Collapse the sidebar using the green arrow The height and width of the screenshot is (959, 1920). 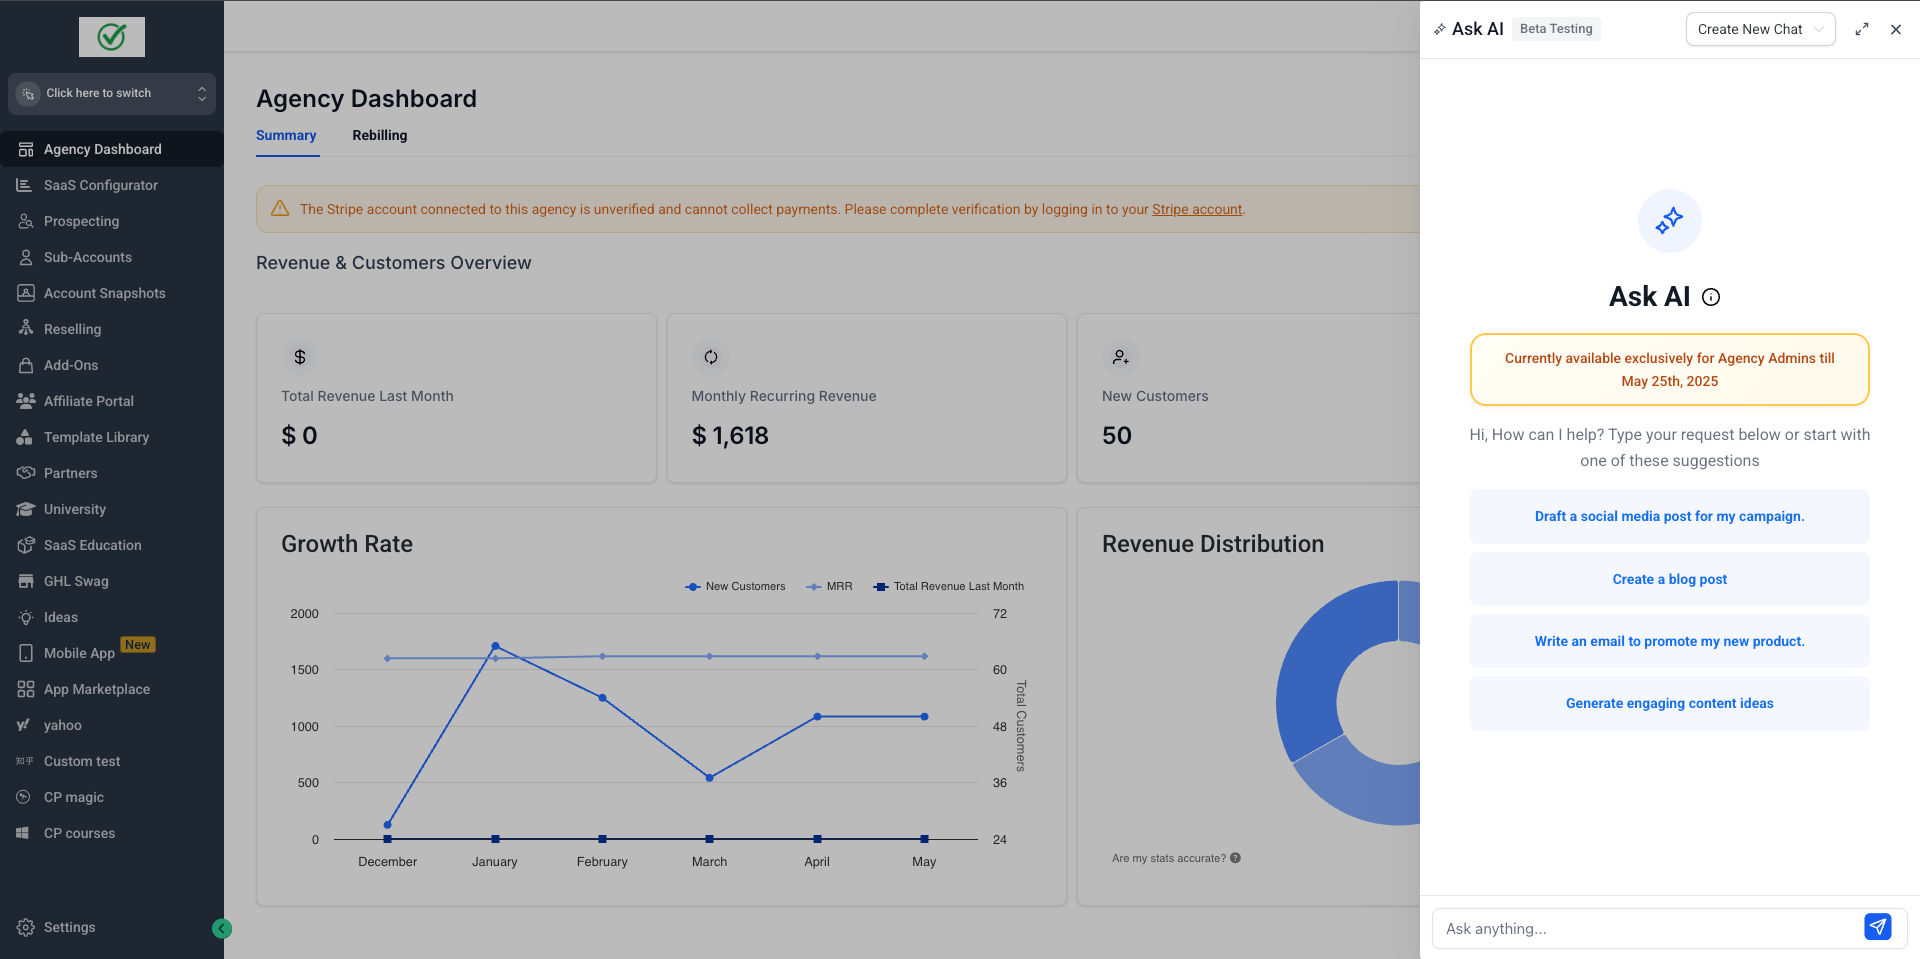(222, 928)
